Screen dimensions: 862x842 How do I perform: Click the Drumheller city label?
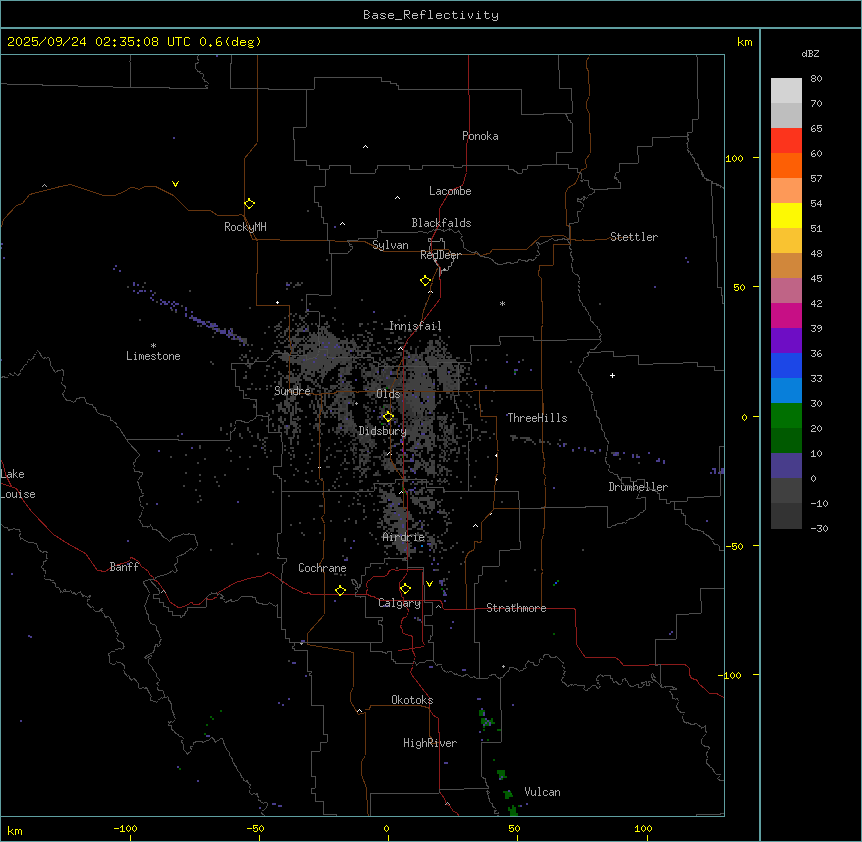tap(638, 487)
